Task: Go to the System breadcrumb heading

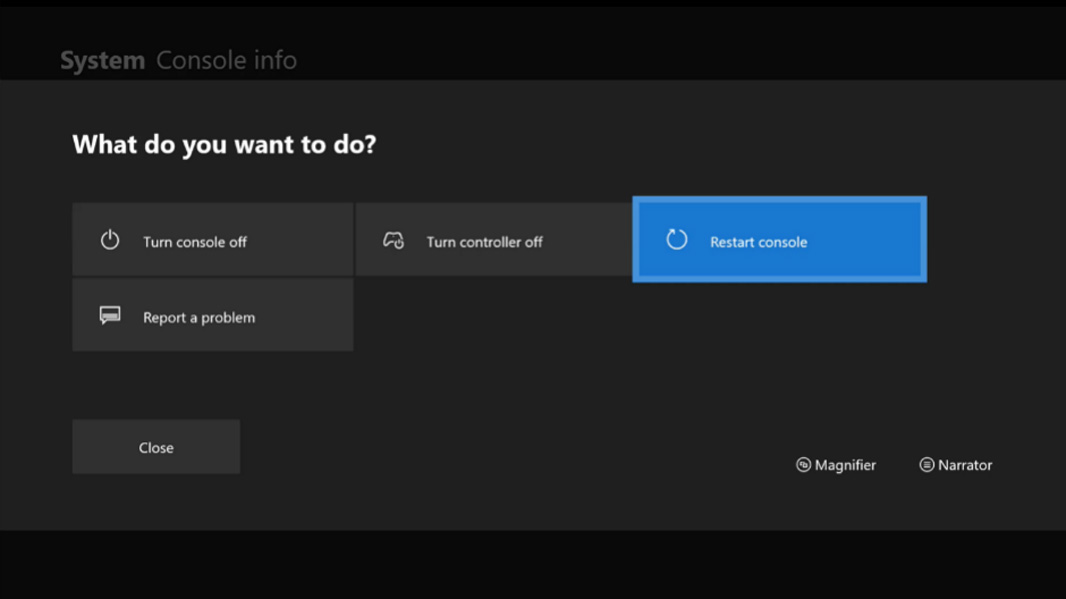Action: click(102, 60)
